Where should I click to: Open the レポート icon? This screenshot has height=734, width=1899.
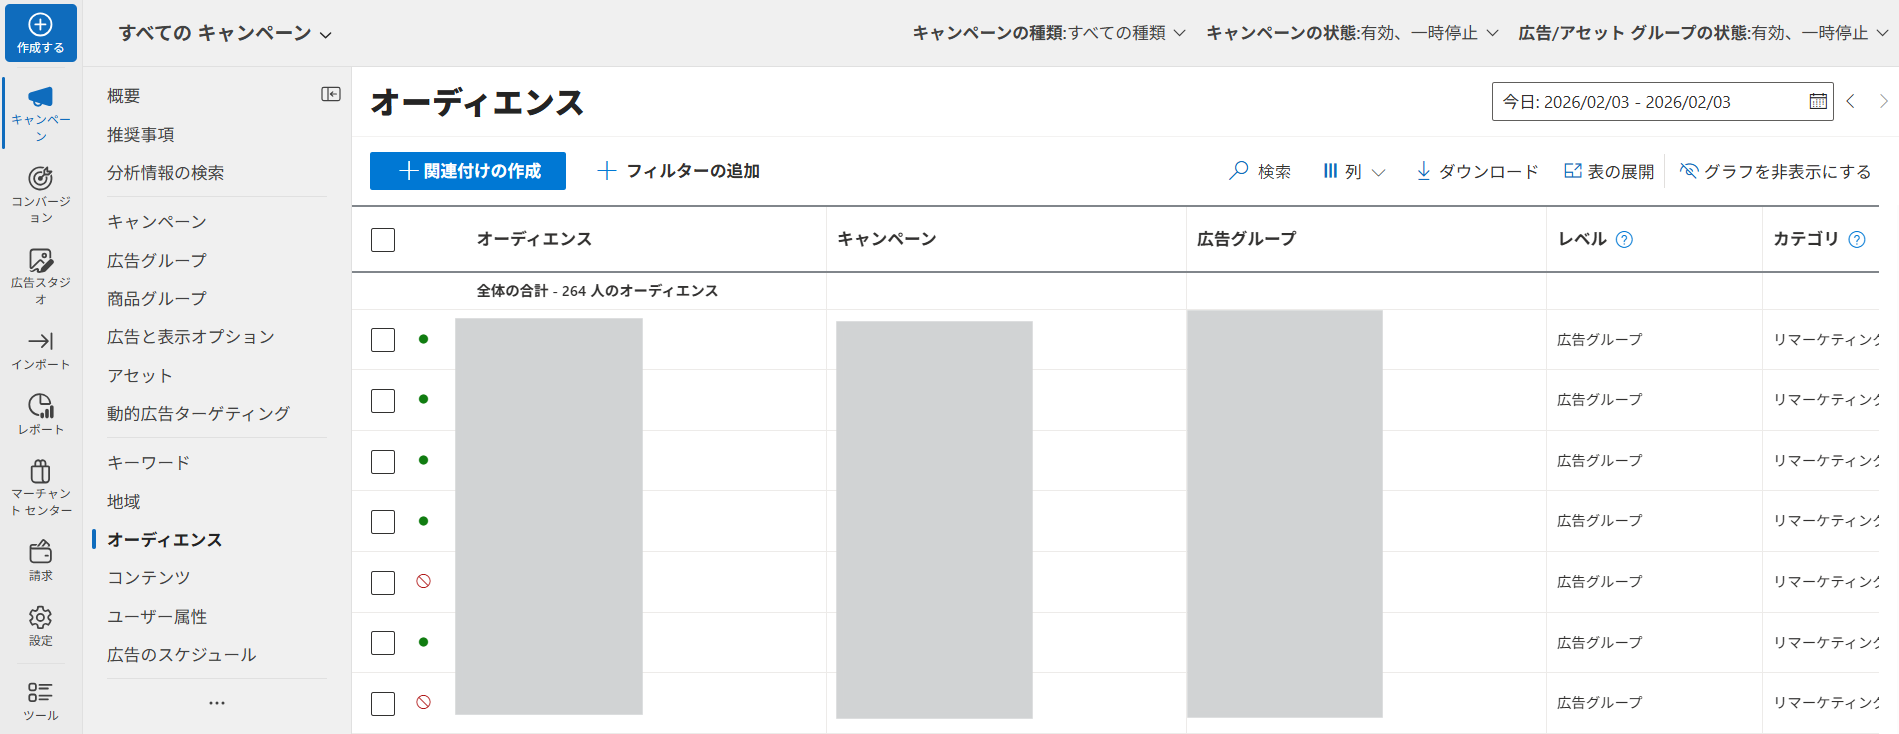click(40, 406)
